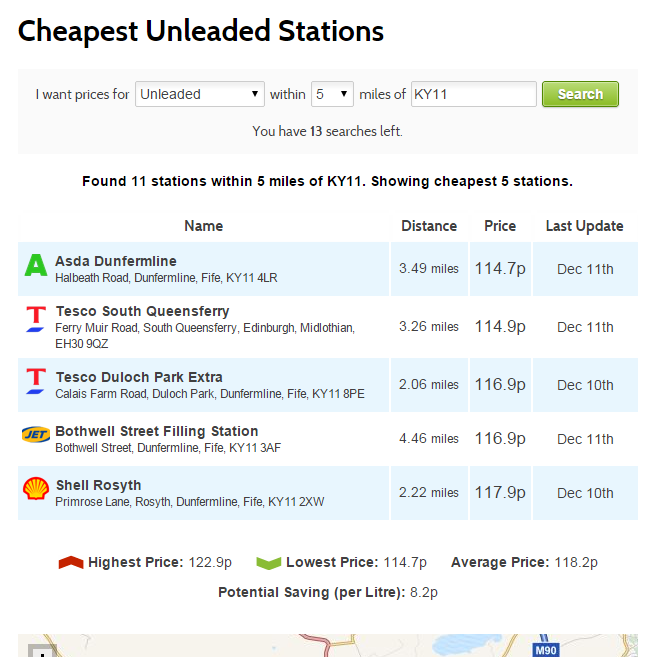Open the Tesco Duloch Park Extra link
Viewport: 645px width, 657px height.
pos(139,377)
